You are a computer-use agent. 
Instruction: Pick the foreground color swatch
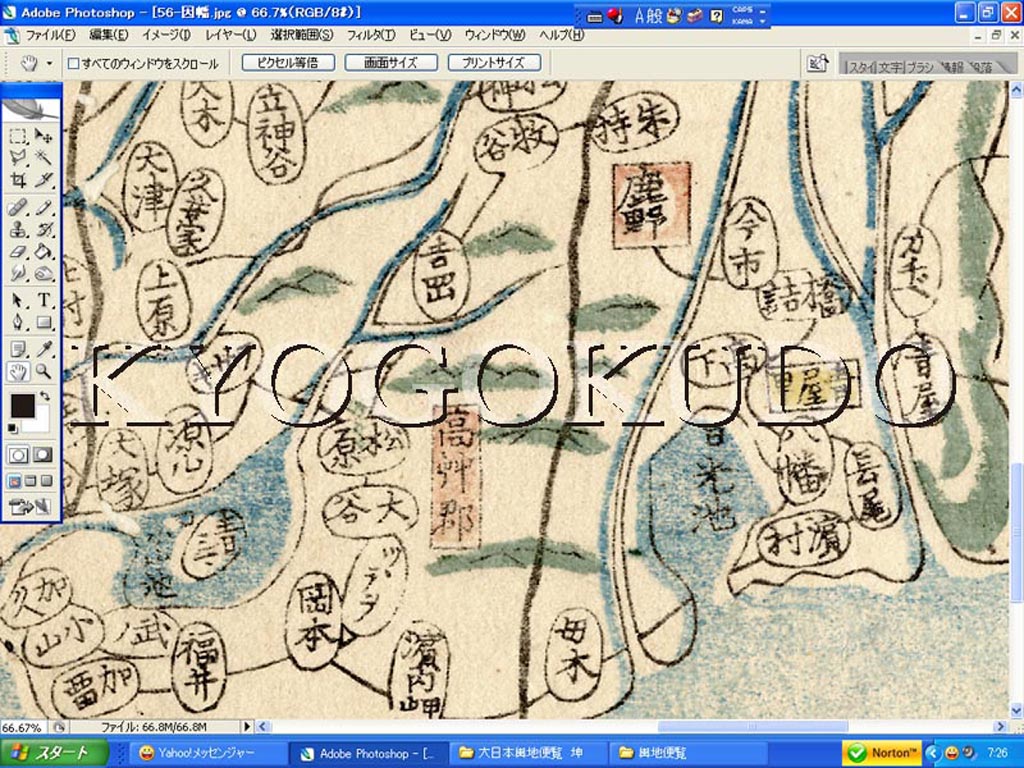click(x=22, y=406)
